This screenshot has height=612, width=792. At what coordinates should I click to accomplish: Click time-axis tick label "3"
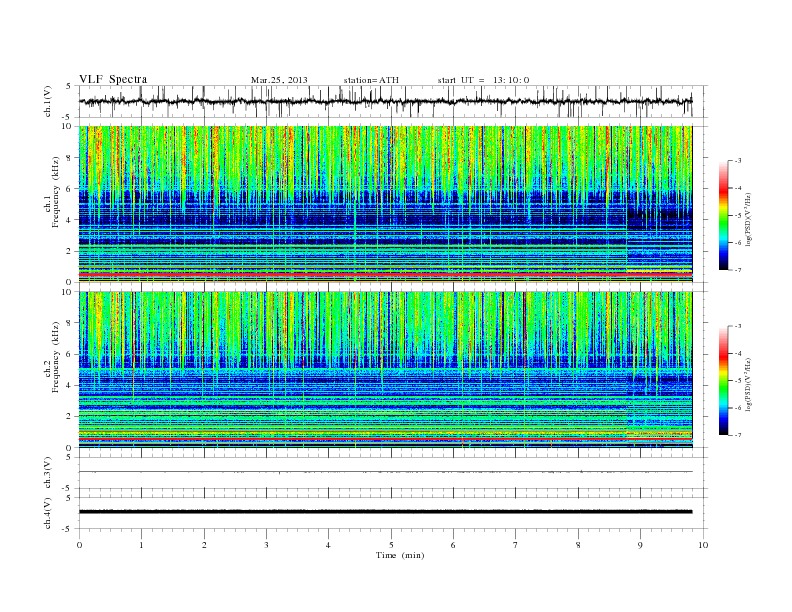coord(266,545)
